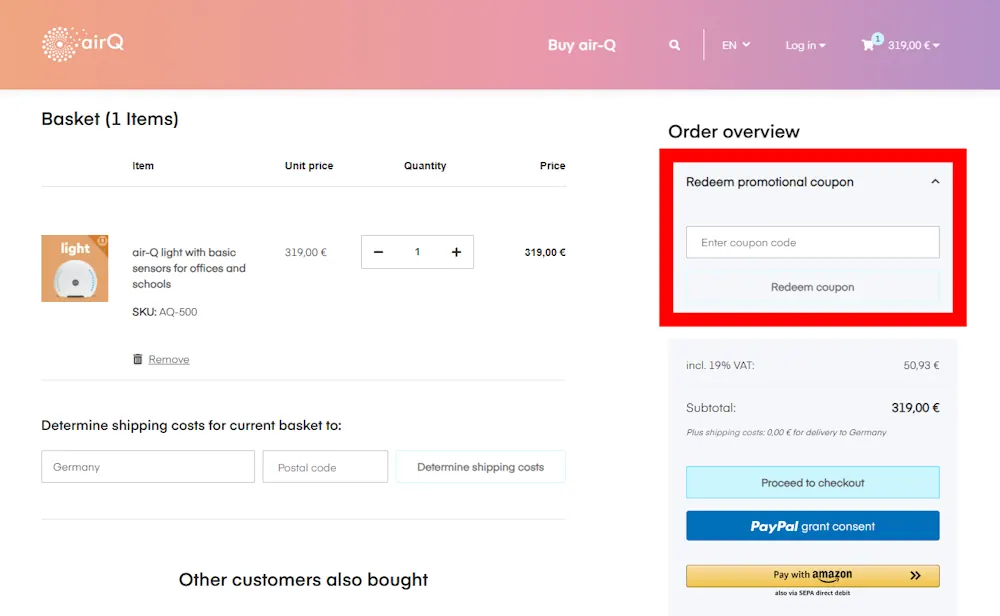Click the Determine shipping costs button
This screenshot has width=1000, height=616.
(480, 467)
